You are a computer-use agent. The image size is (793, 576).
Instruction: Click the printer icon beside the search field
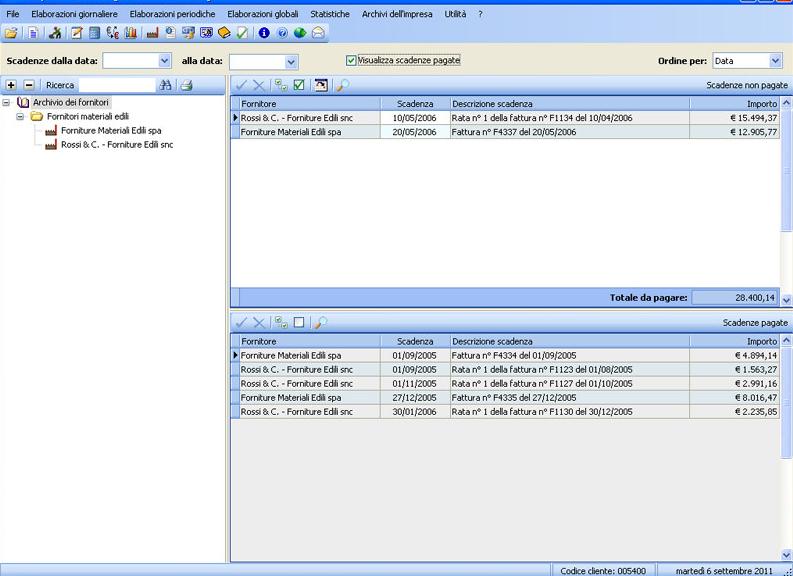[186, 86]
